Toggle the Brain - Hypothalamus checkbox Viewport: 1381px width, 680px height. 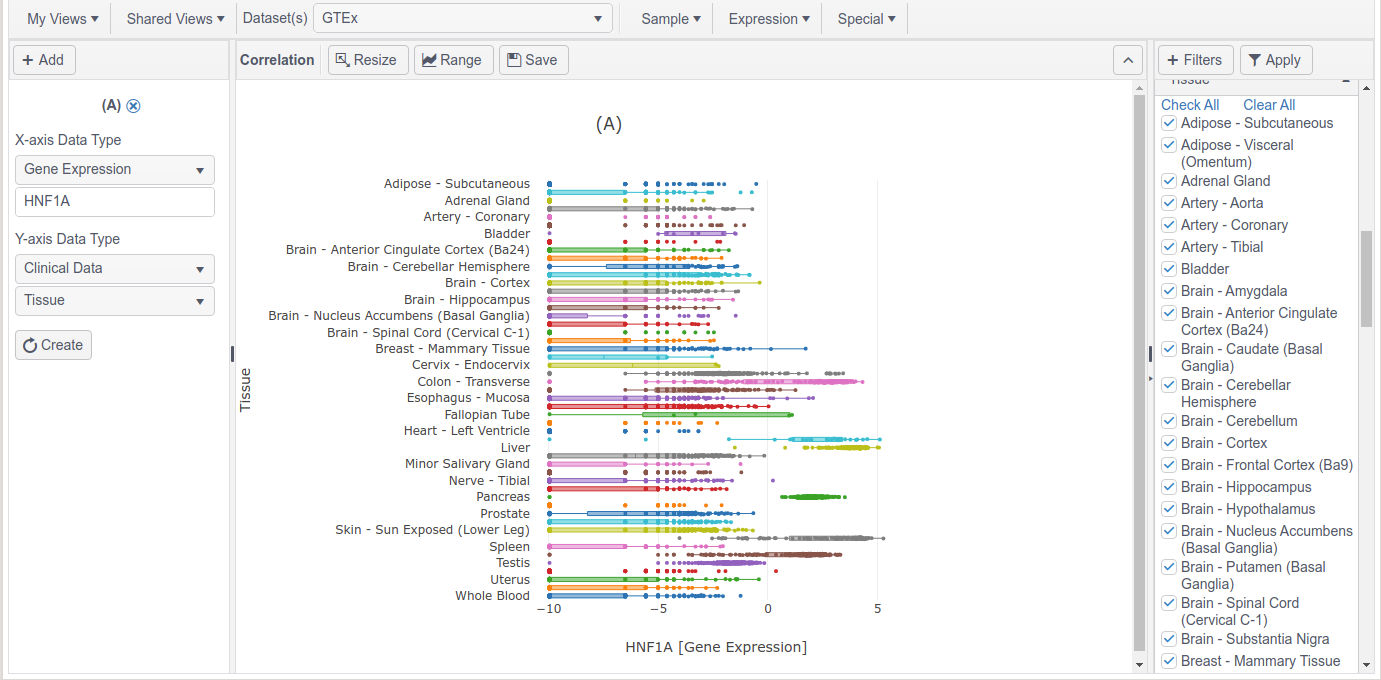[x=1168, y=509]
